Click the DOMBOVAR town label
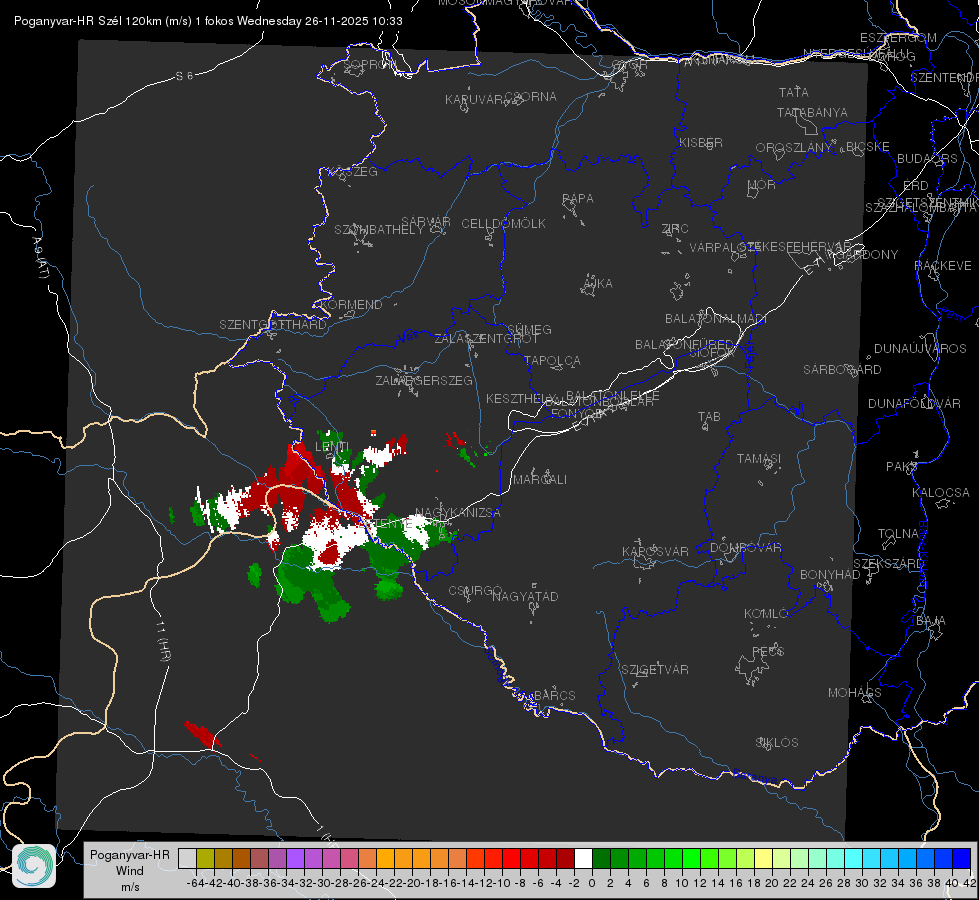979x900 pixels. (745, 548)
